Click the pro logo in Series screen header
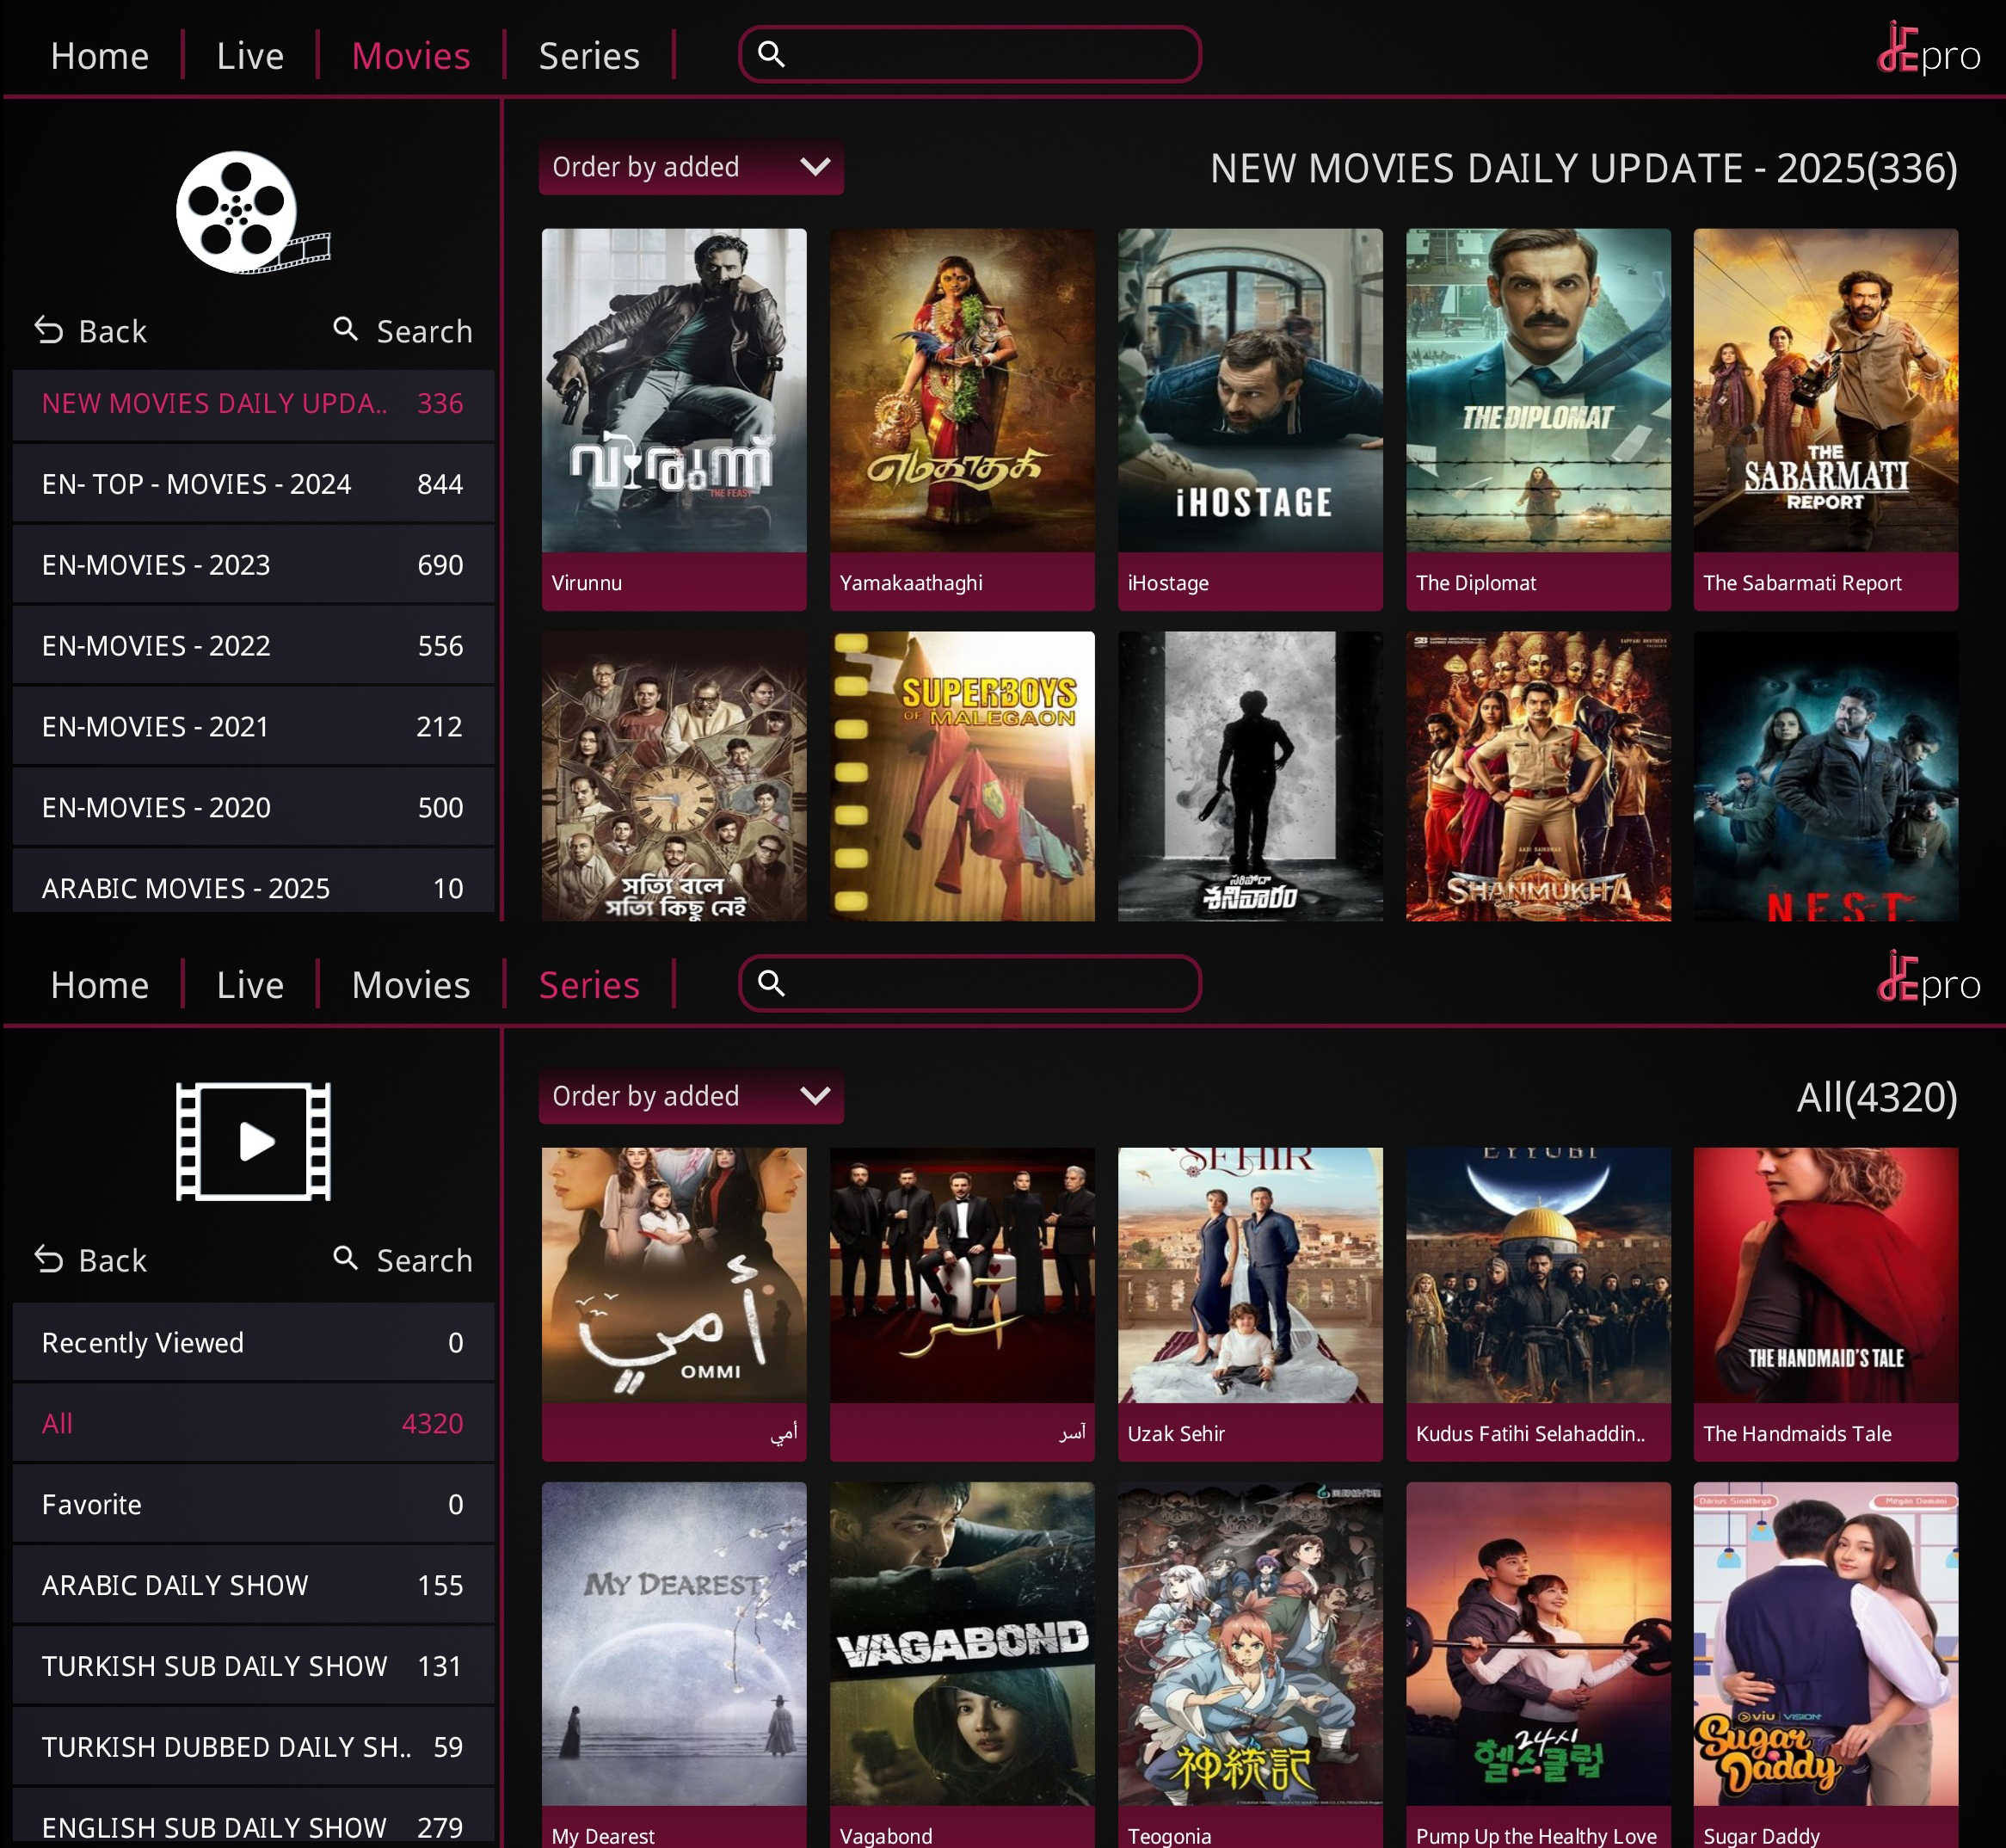 click(x=1928, y=979)
